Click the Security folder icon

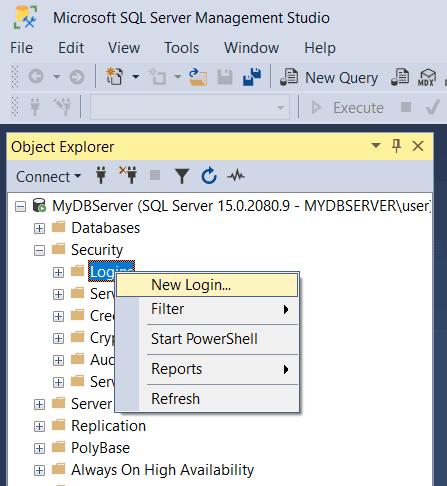coord(59,249)
